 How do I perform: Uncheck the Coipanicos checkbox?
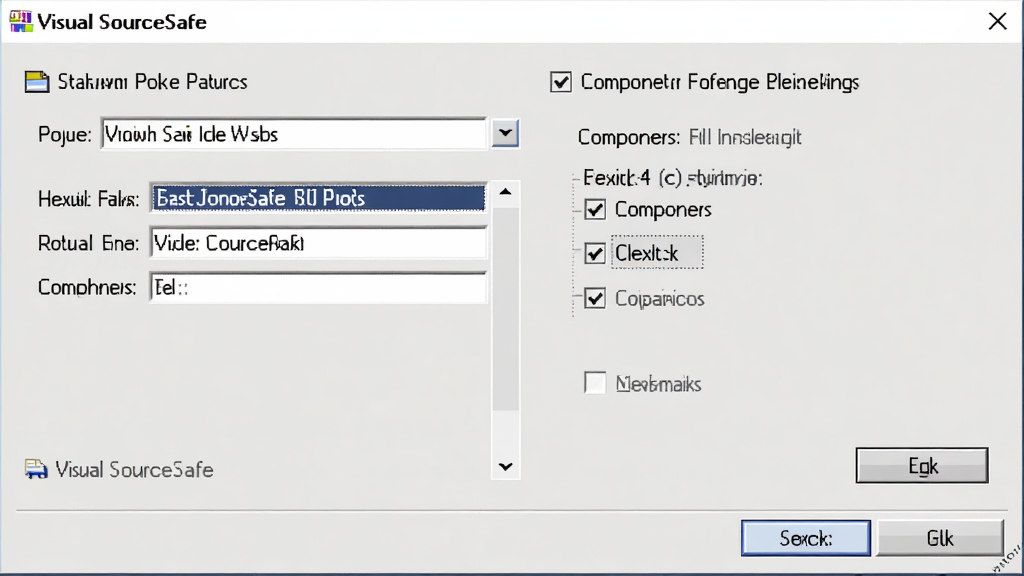pyautogui.click(x=594, y=298)
